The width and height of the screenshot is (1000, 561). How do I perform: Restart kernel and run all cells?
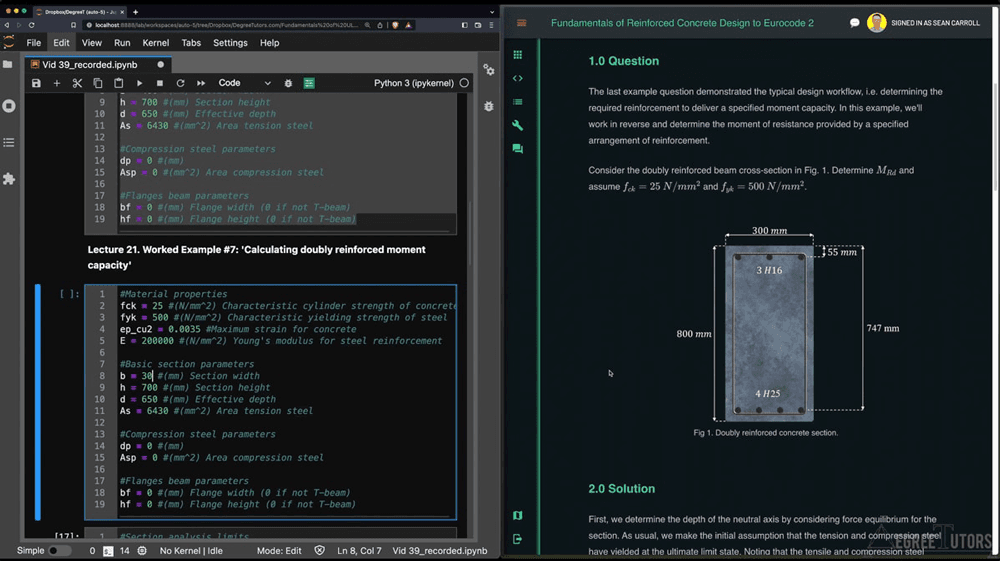tap(201, 83)
